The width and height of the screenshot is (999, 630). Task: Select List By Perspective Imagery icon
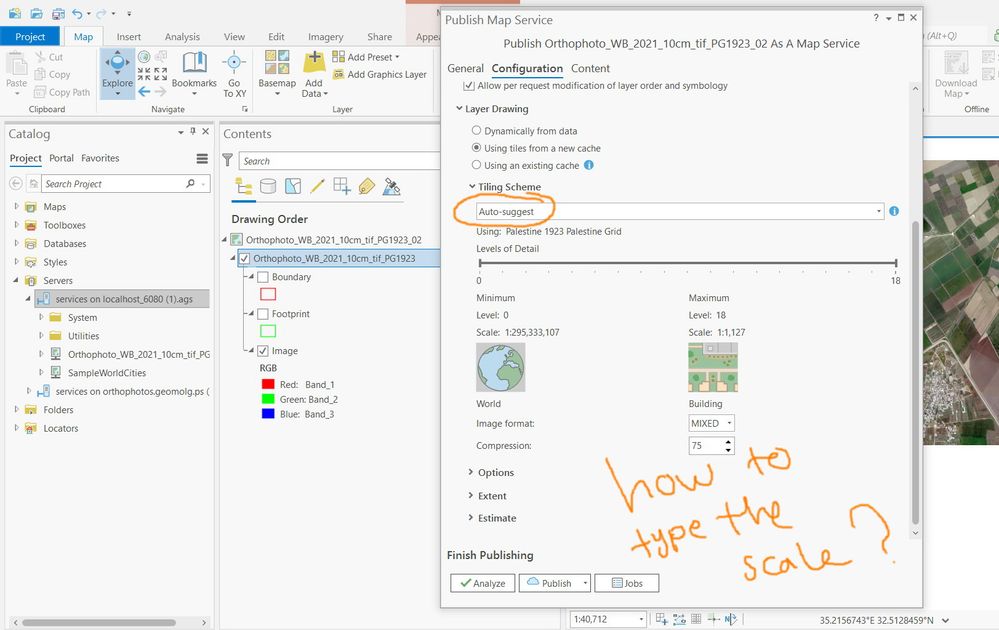tap(391, 186)
